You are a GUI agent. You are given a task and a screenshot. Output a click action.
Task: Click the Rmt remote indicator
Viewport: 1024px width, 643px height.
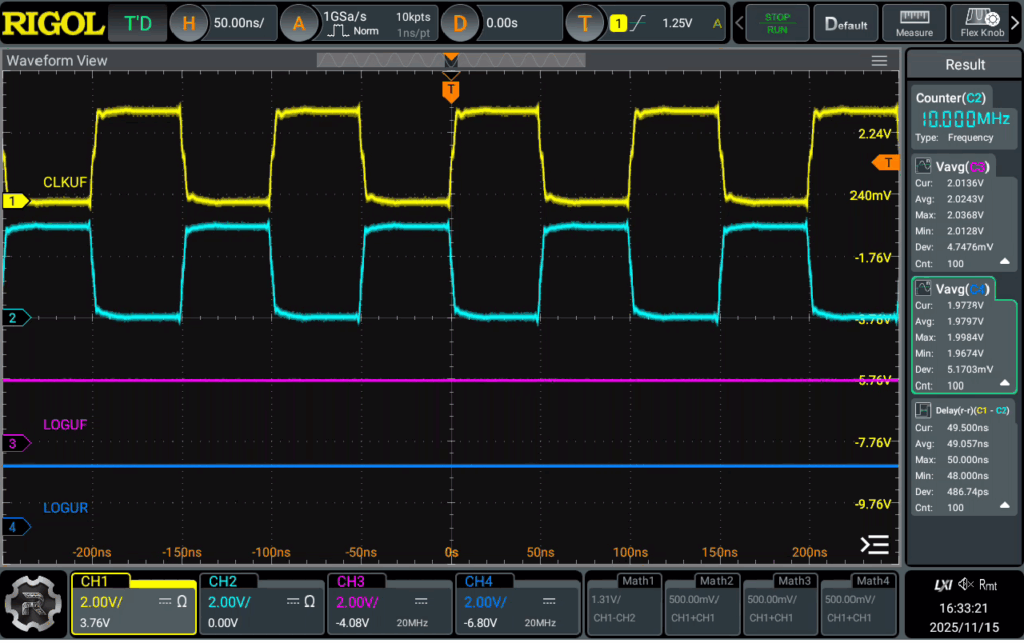coord(988,586)
